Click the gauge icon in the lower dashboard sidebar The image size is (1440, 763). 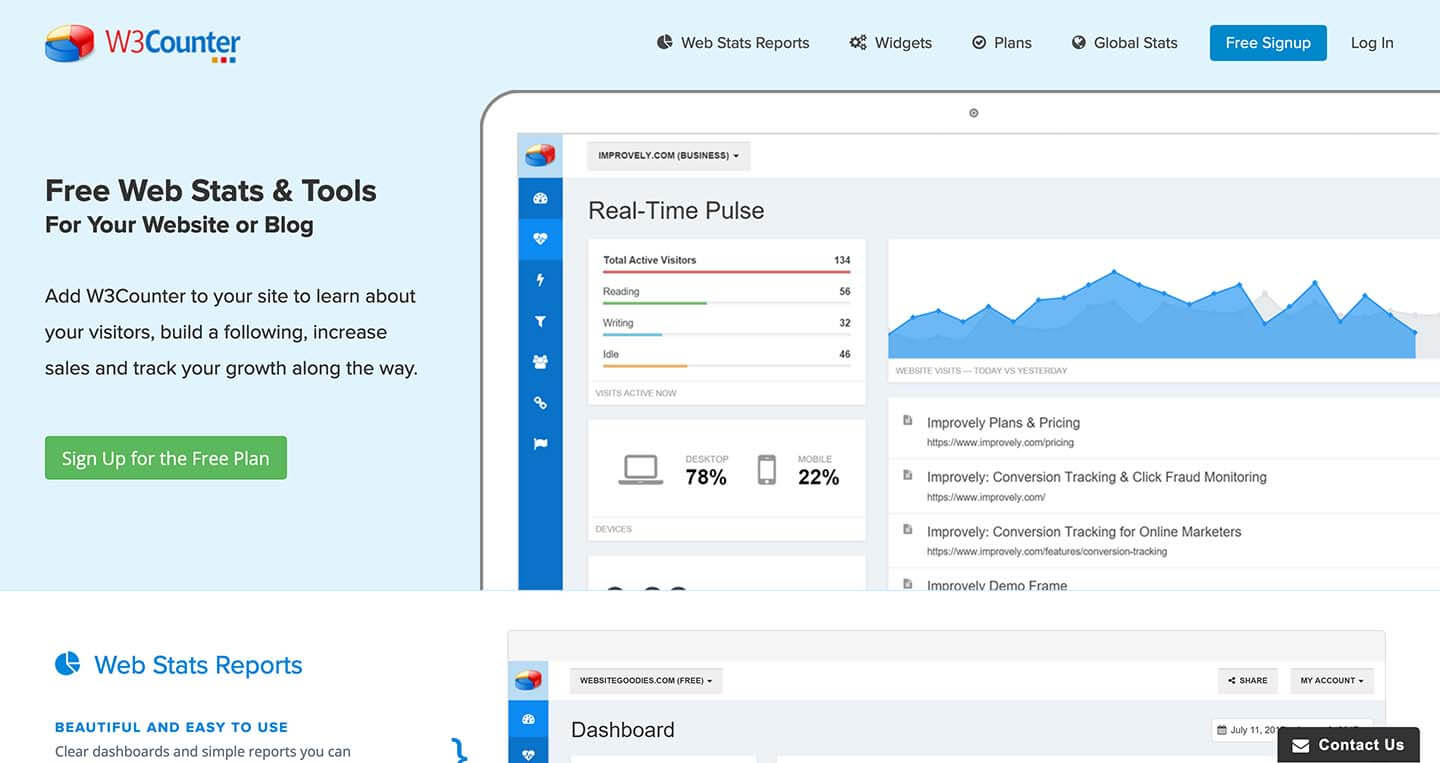pos(529,720)
